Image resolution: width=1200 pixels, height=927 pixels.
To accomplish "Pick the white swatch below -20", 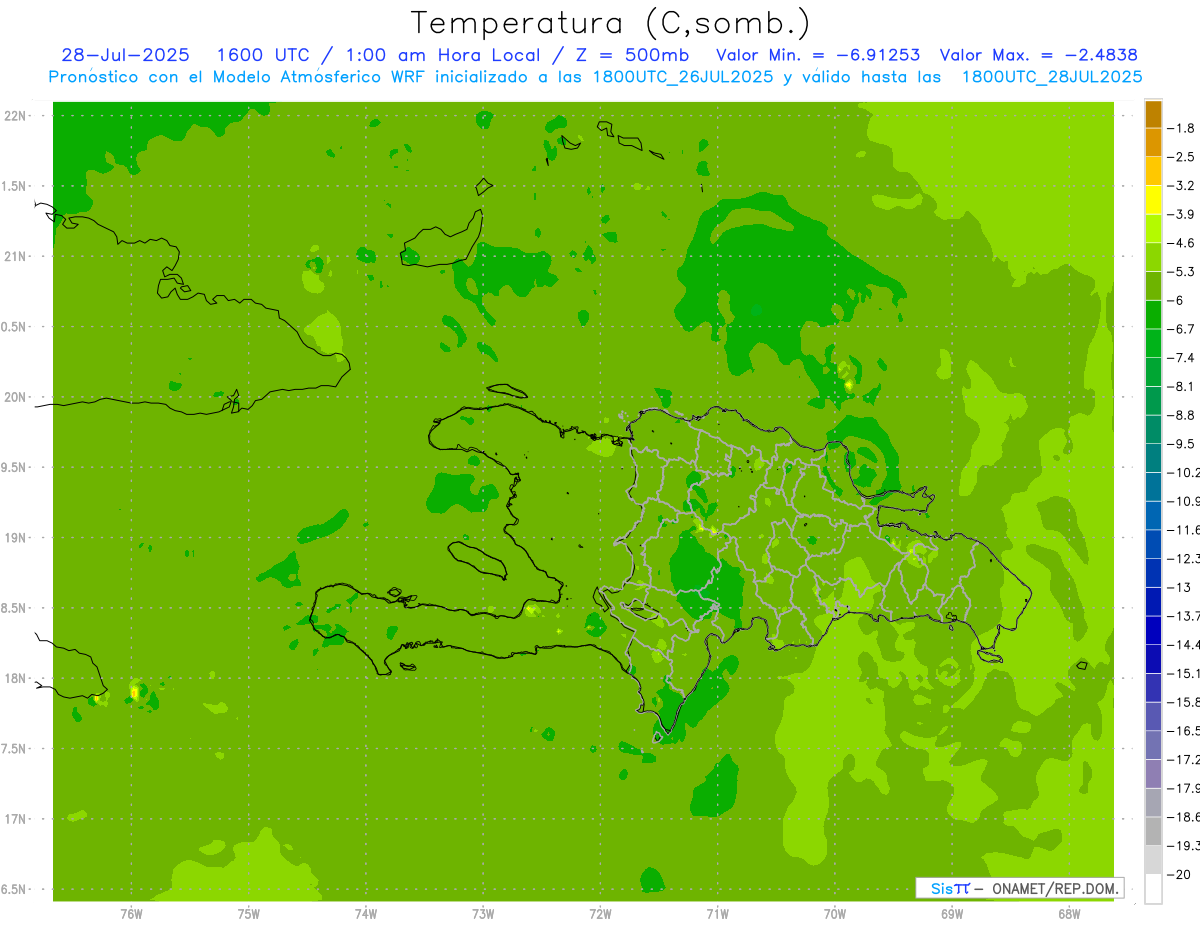I will point(1153,889).
